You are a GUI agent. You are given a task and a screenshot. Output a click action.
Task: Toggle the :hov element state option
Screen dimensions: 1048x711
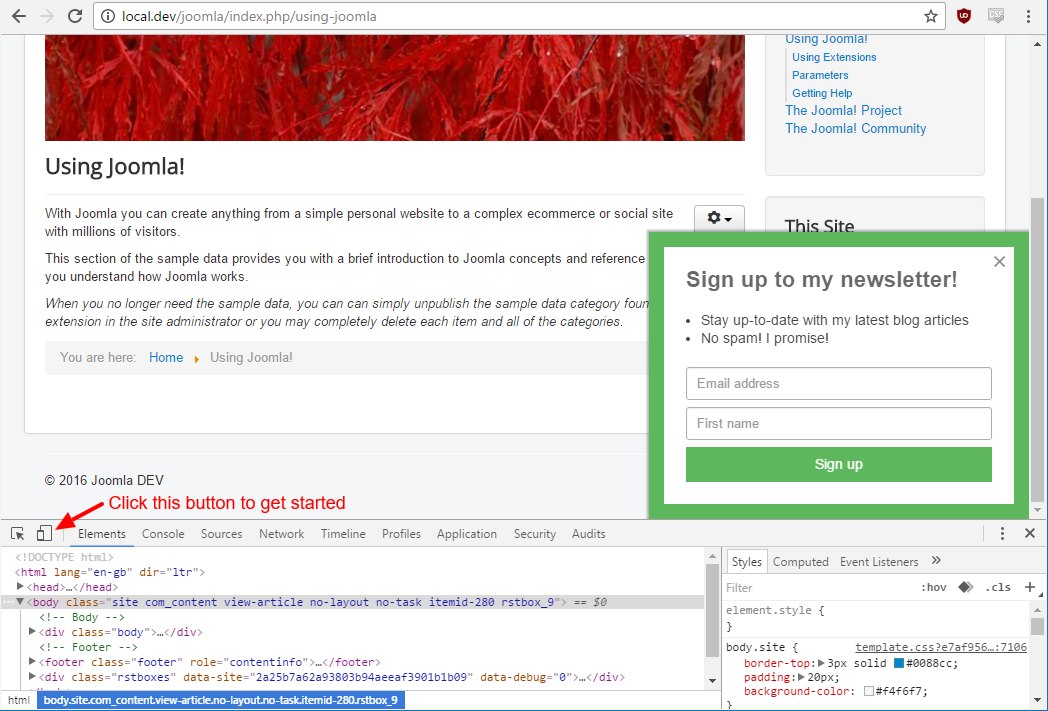(932, 588)
